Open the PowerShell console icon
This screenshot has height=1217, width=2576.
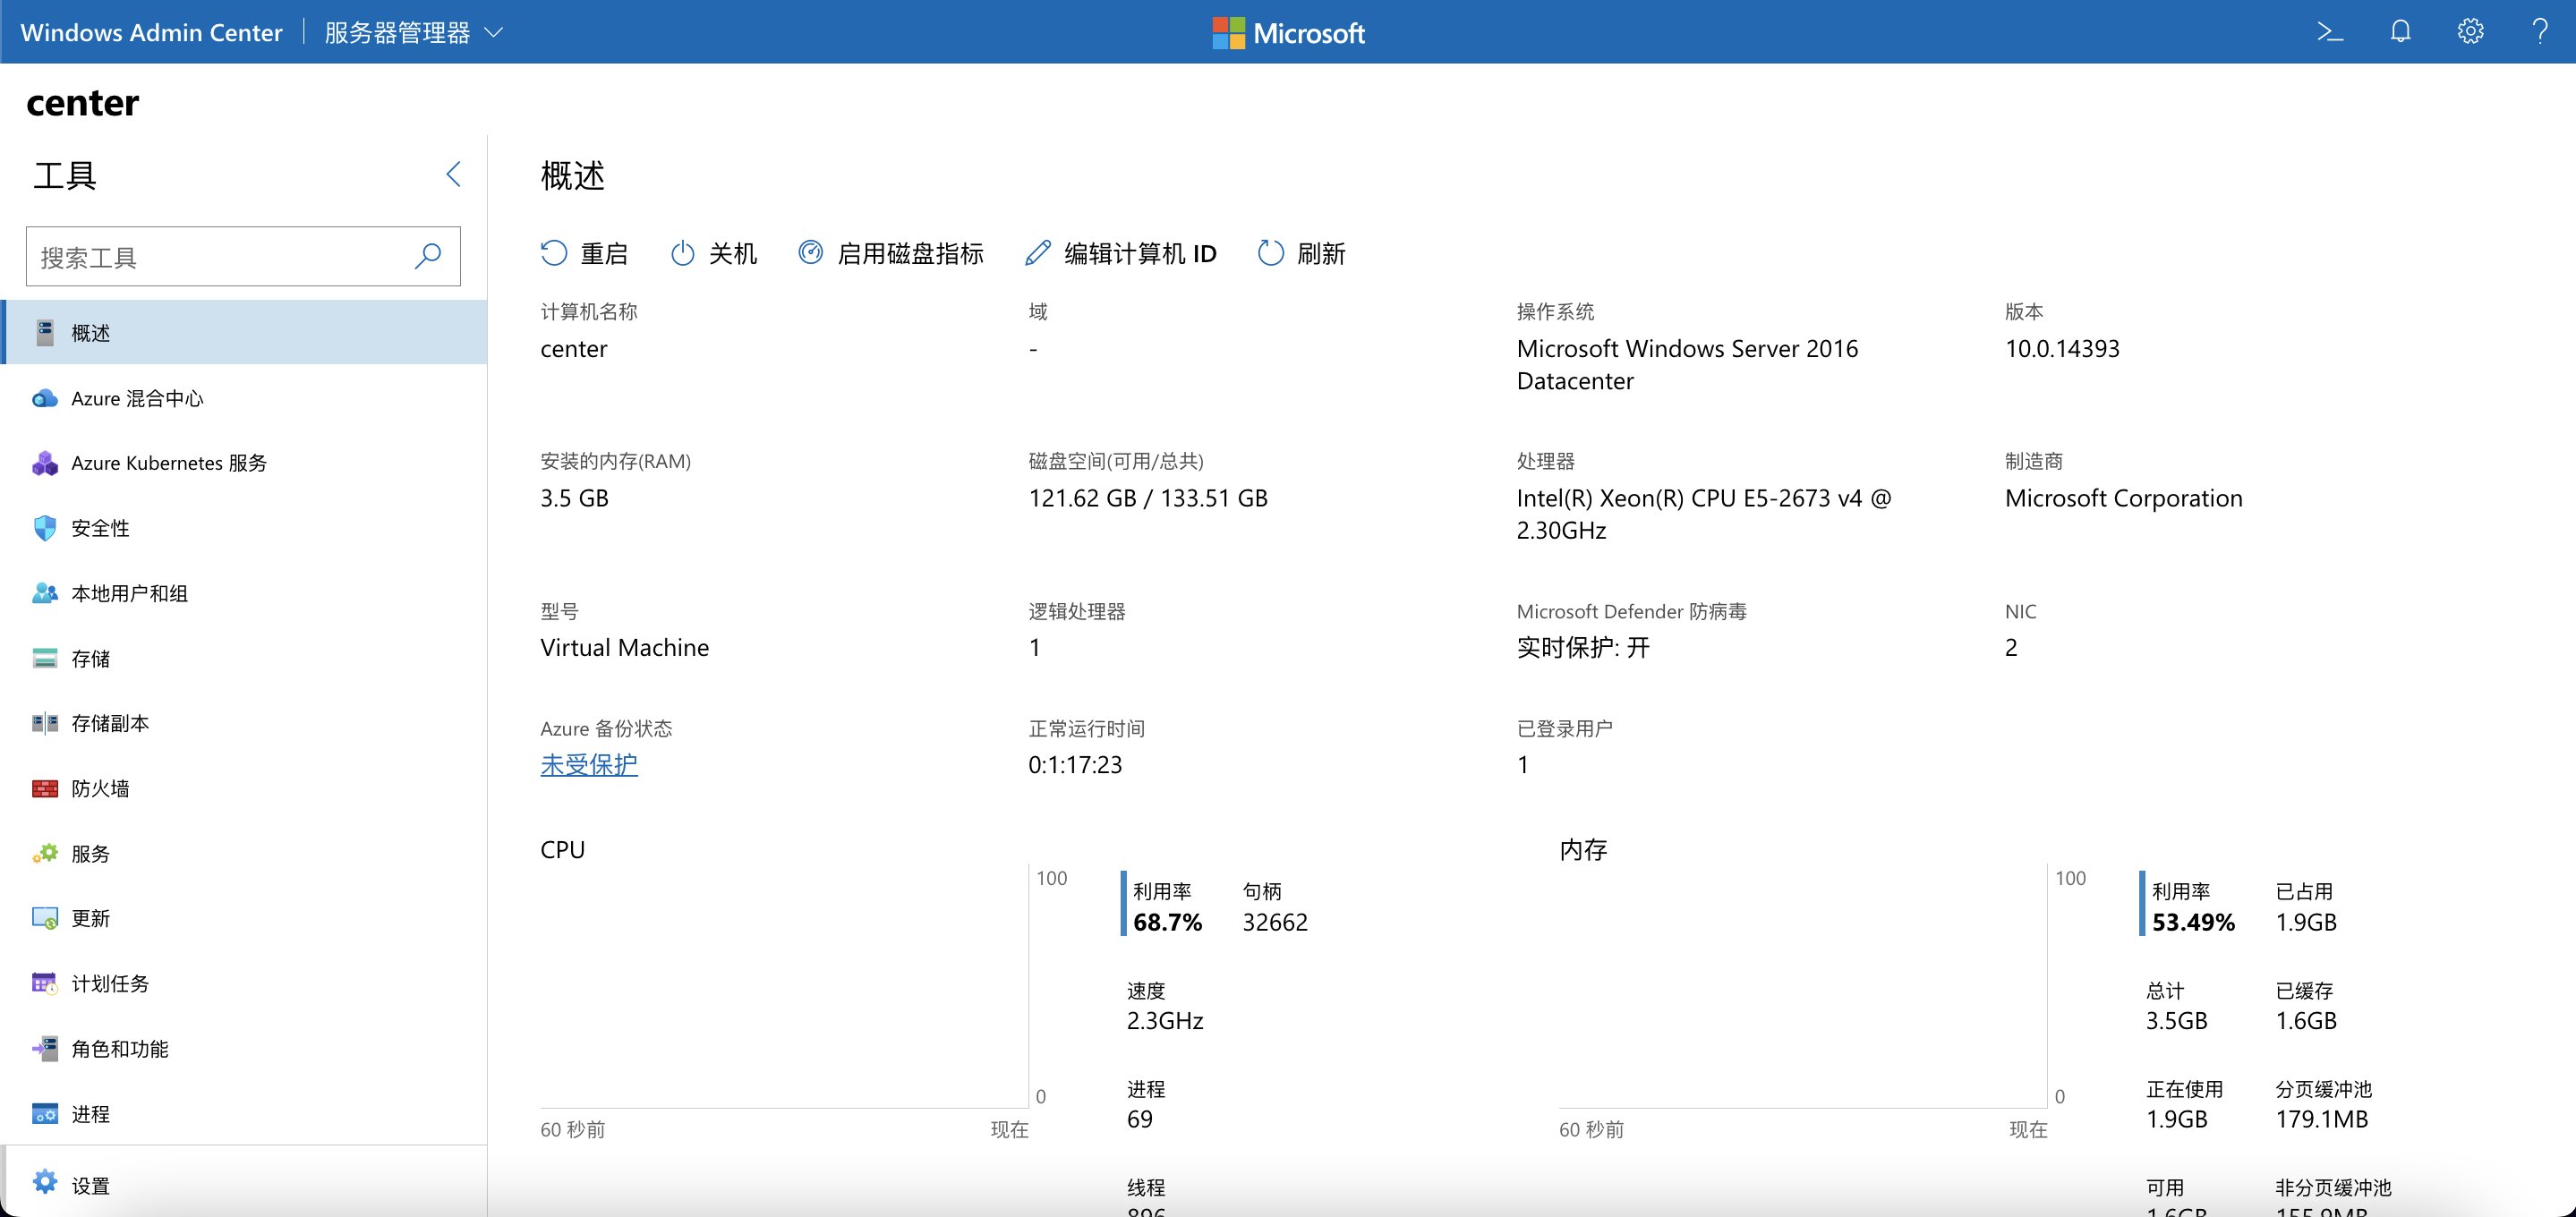(2330, 32)
